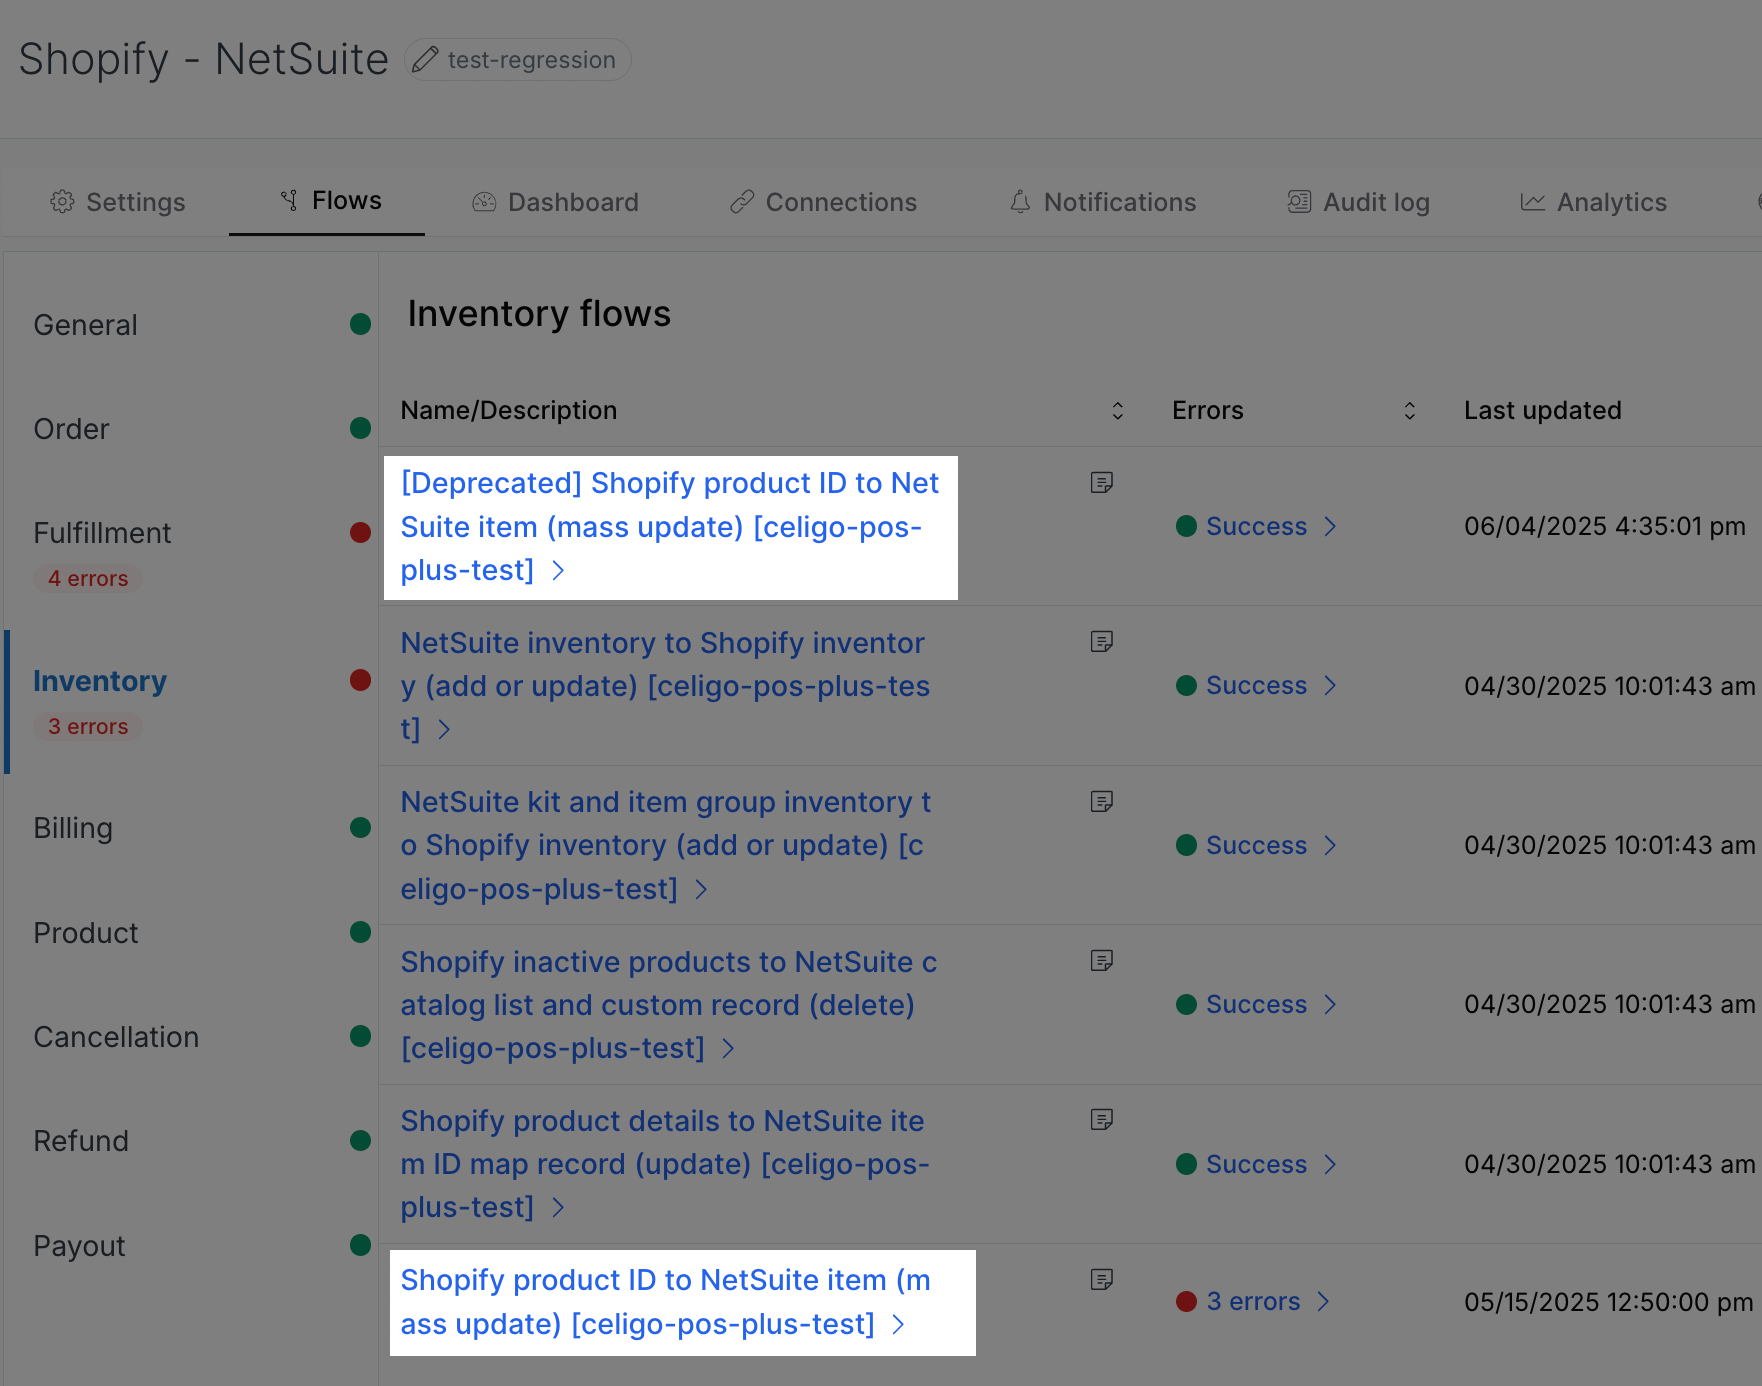Open the Order flows section

pyautogui.click(x=71, y=428)
